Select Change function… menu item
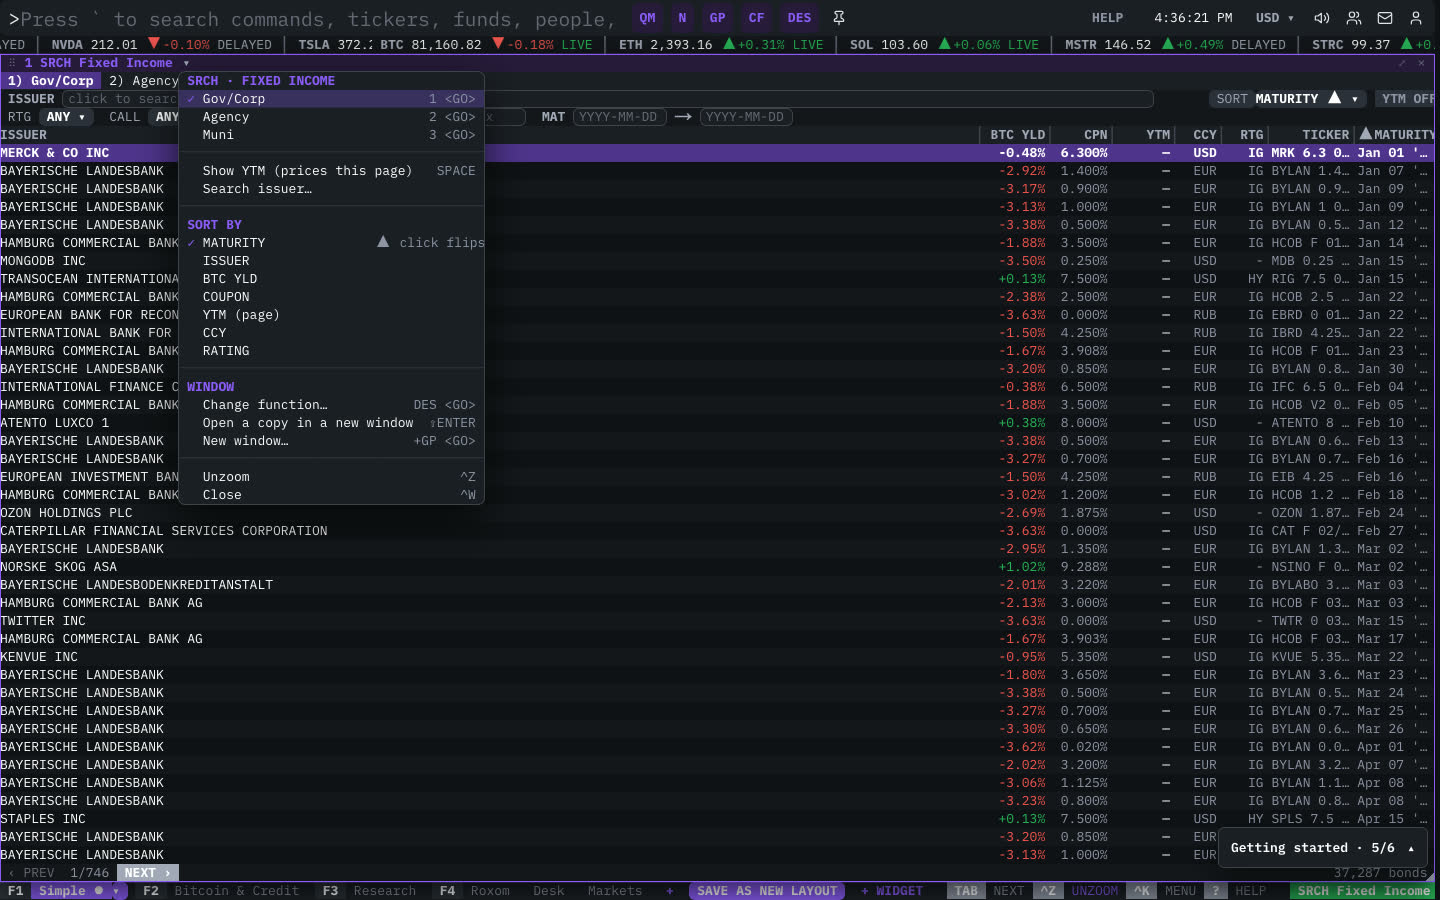Image resolution: width=1440 pixels, height=900 pixels. coord(331,405)
